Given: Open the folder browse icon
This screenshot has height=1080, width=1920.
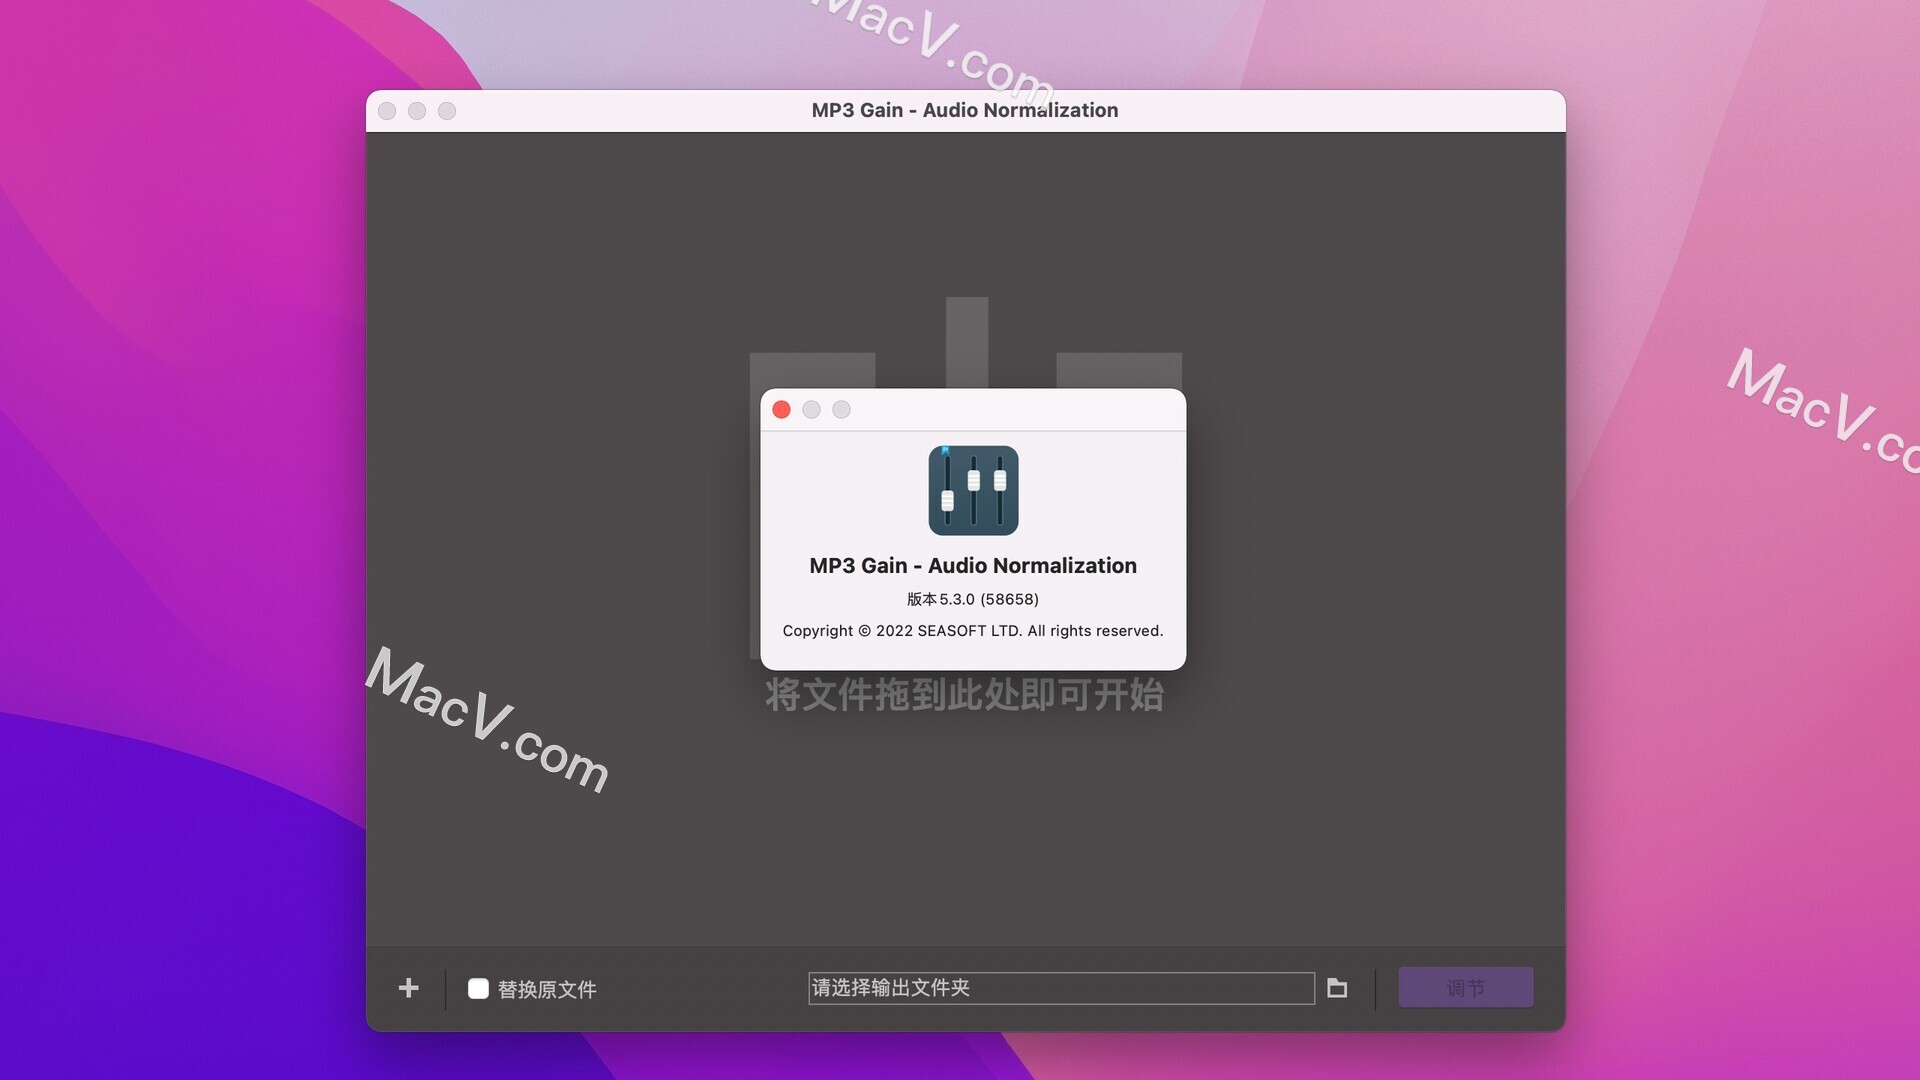Looking at the screenshot, I should click(1337, 988).
